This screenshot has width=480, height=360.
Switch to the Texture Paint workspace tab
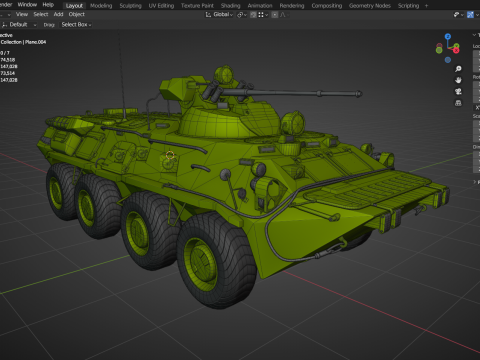(197, 6)
